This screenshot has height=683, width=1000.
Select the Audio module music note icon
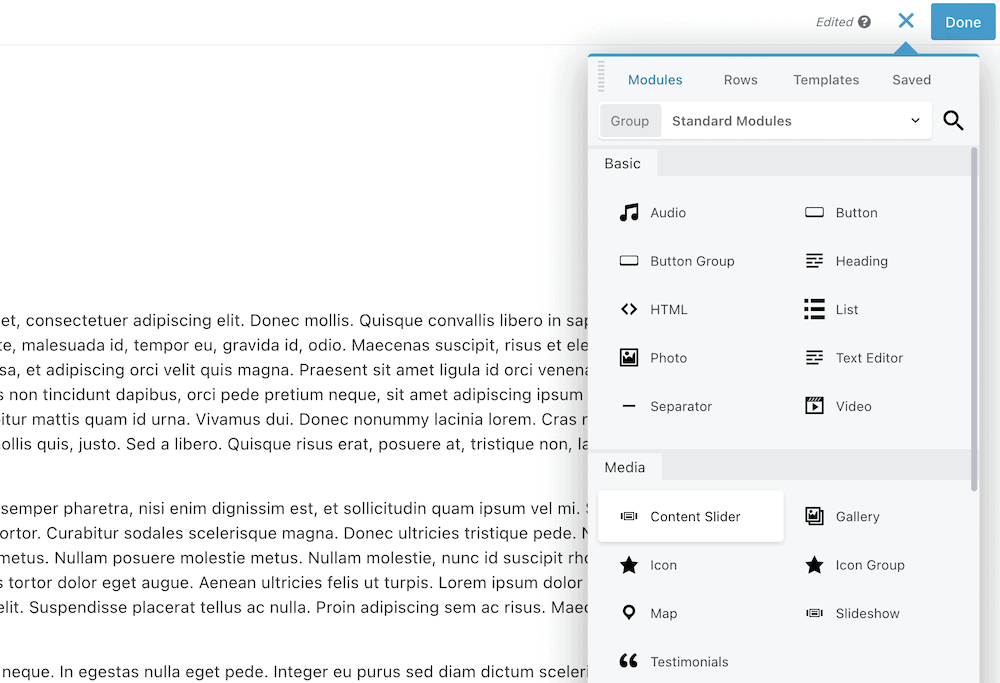[x=629, y=212]
